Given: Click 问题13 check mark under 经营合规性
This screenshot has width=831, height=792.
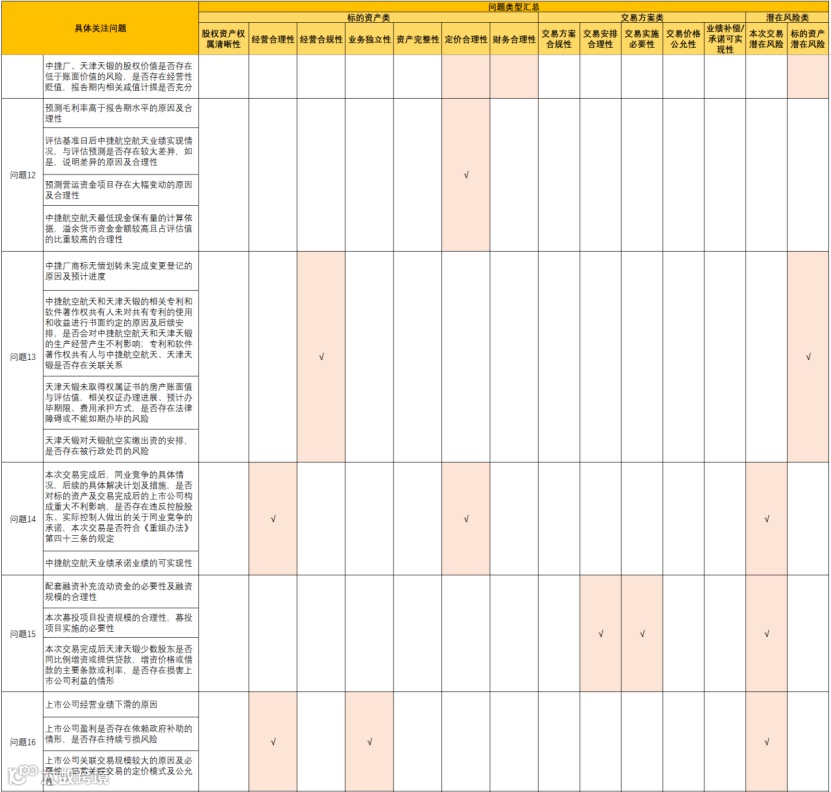Looking at the screenshot, I should point(321,357).
